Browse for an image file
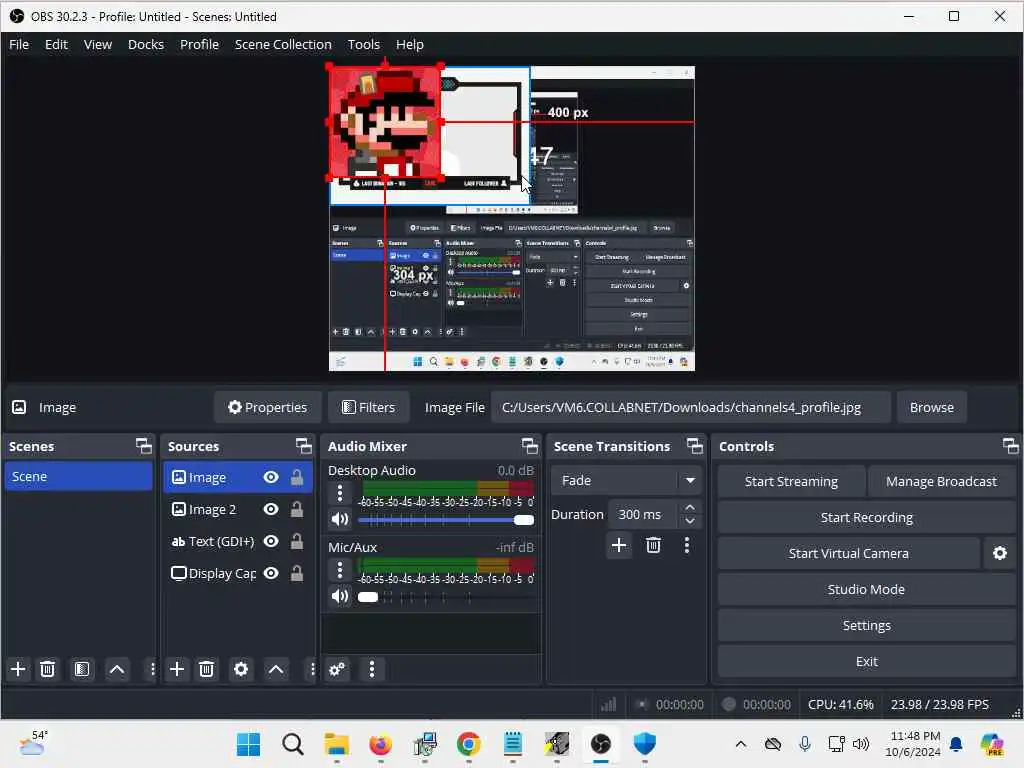Viewport: 1024px width, 768px height. click(931, 408)
